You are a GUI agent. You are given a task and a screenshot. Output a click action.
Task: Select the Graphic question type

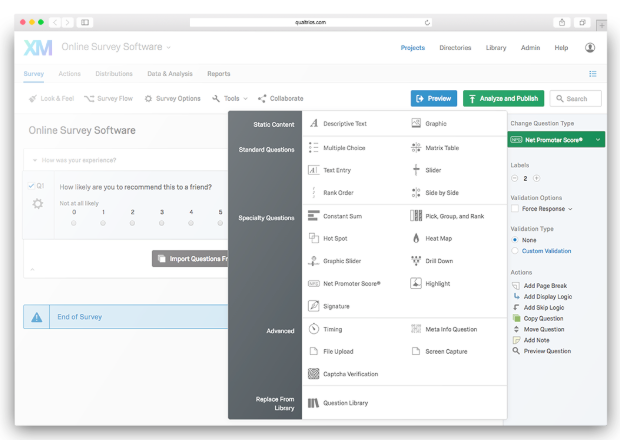429,124
